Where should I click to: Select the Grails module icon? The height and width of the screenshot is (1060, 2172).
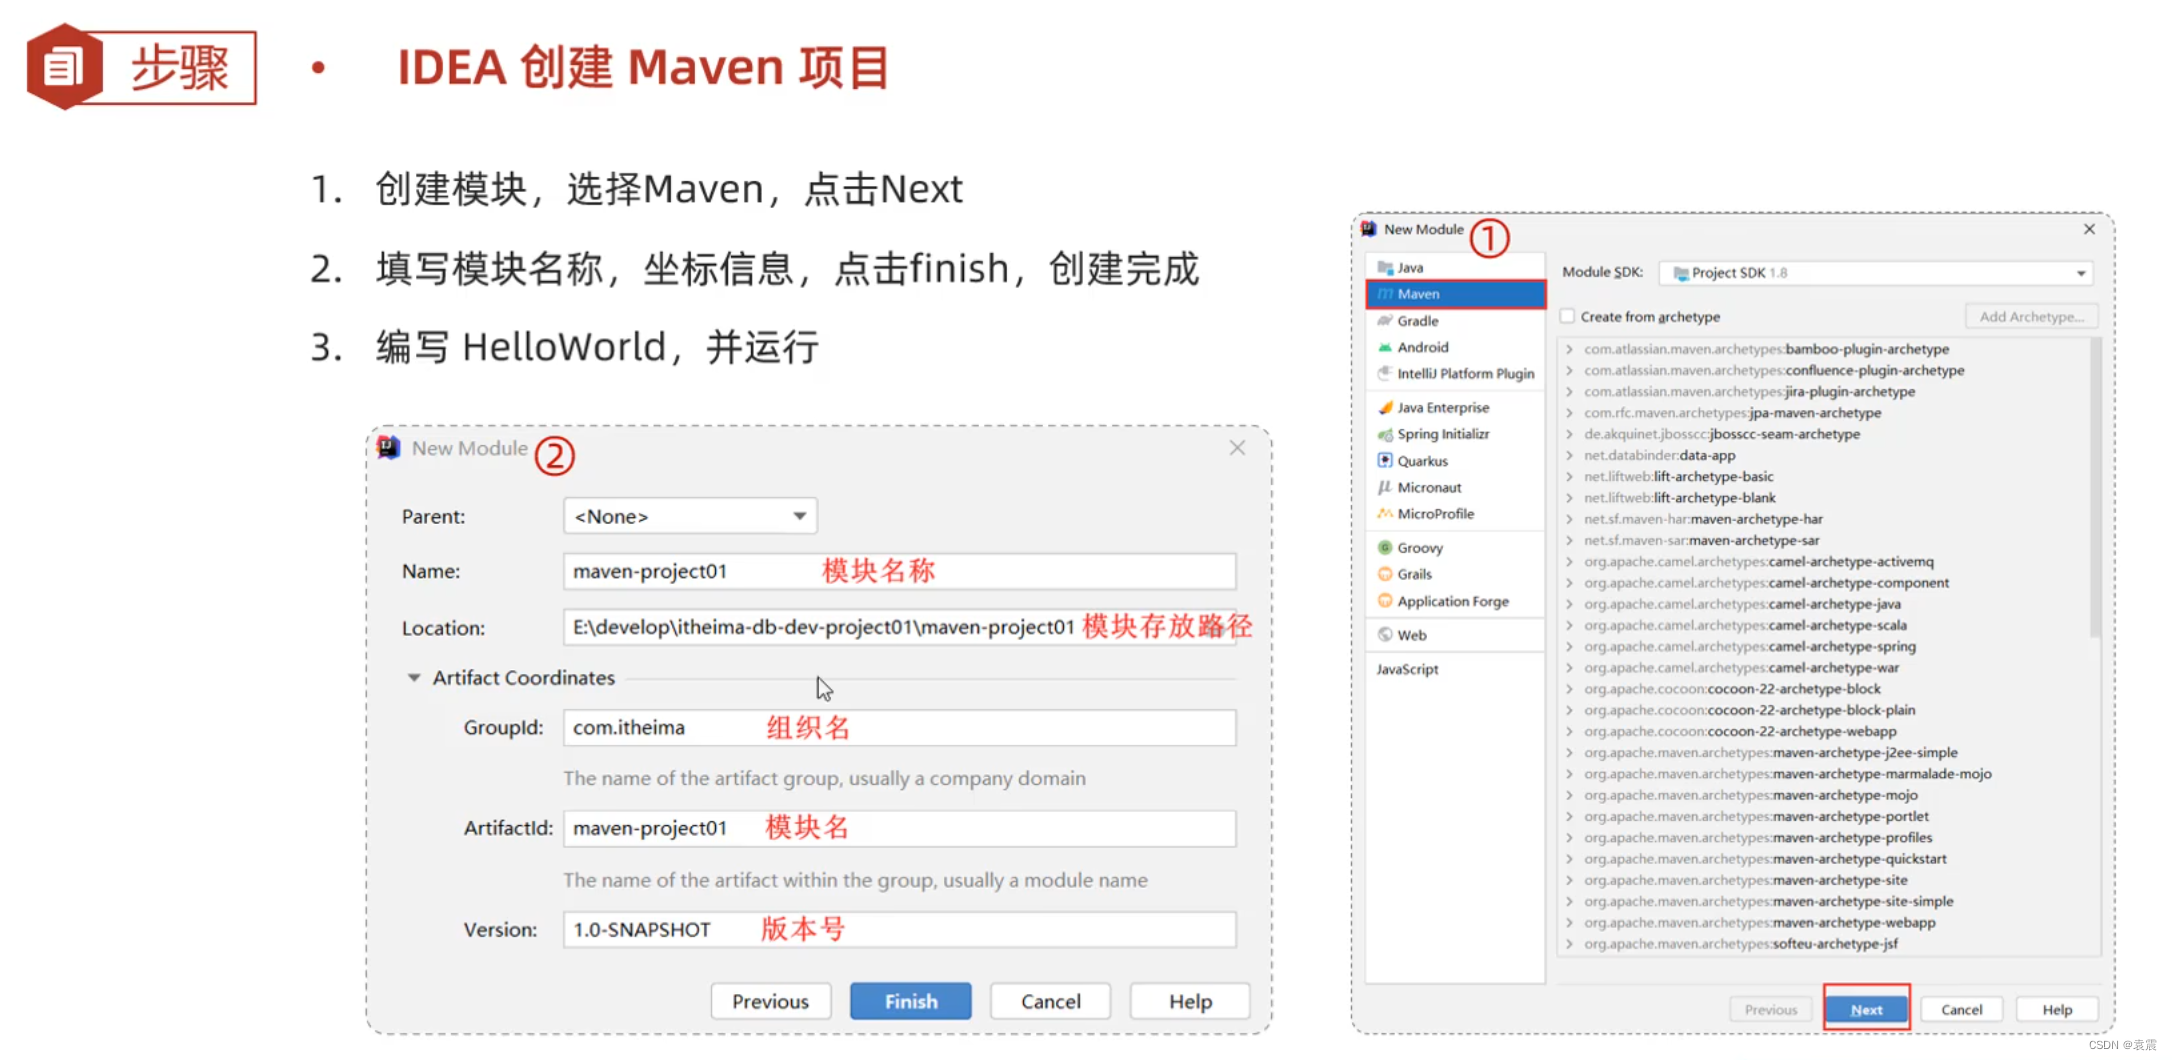click(1385, 574)
